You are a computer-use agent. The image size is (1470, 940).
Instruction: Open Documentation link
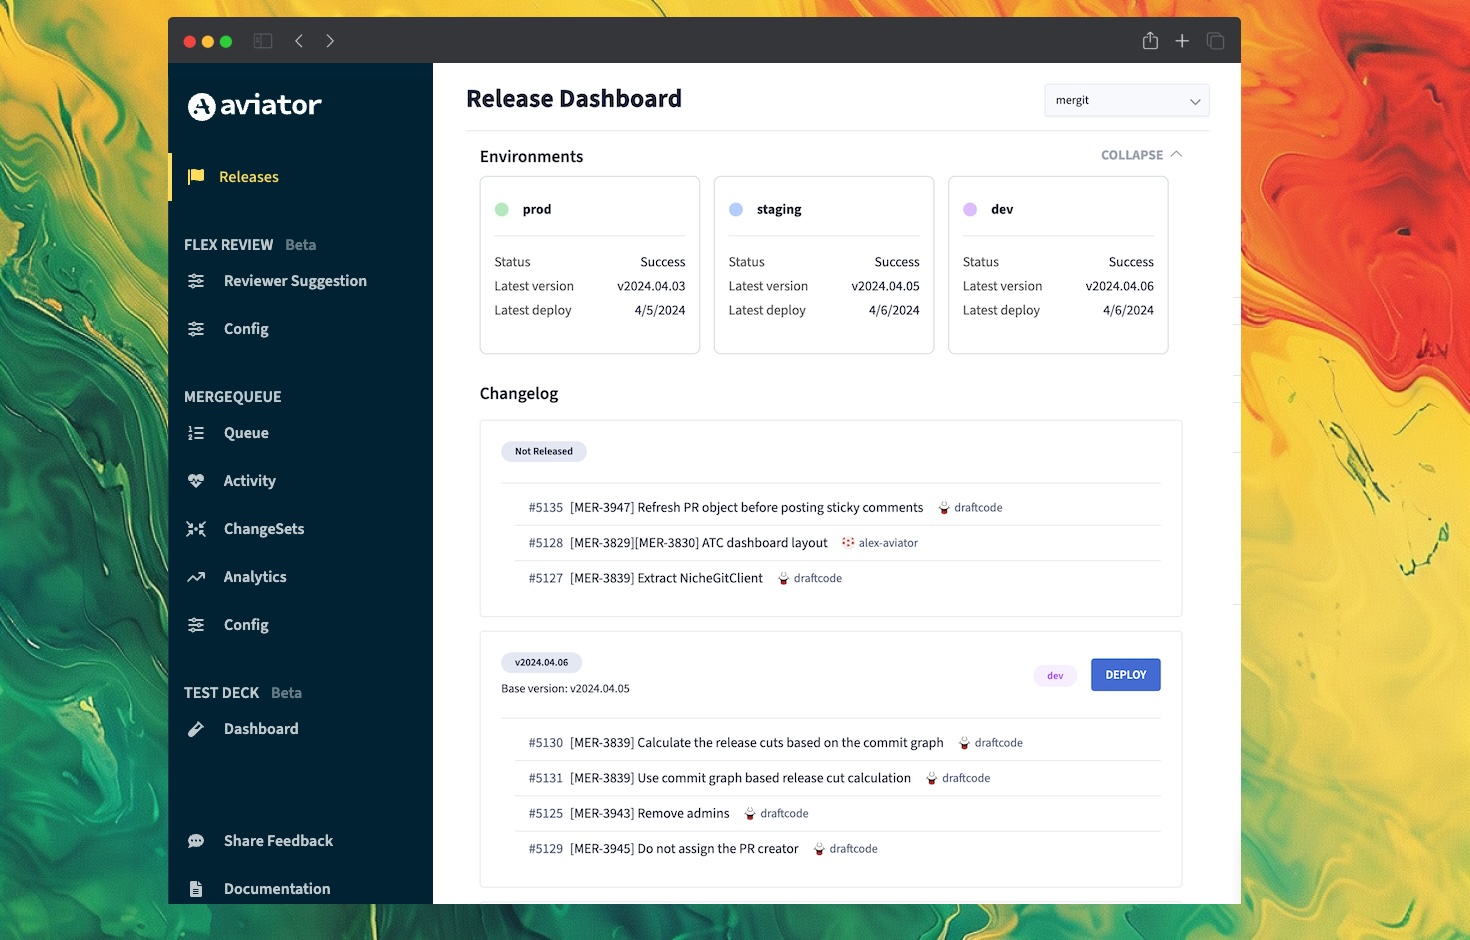(x=277, y=889)
